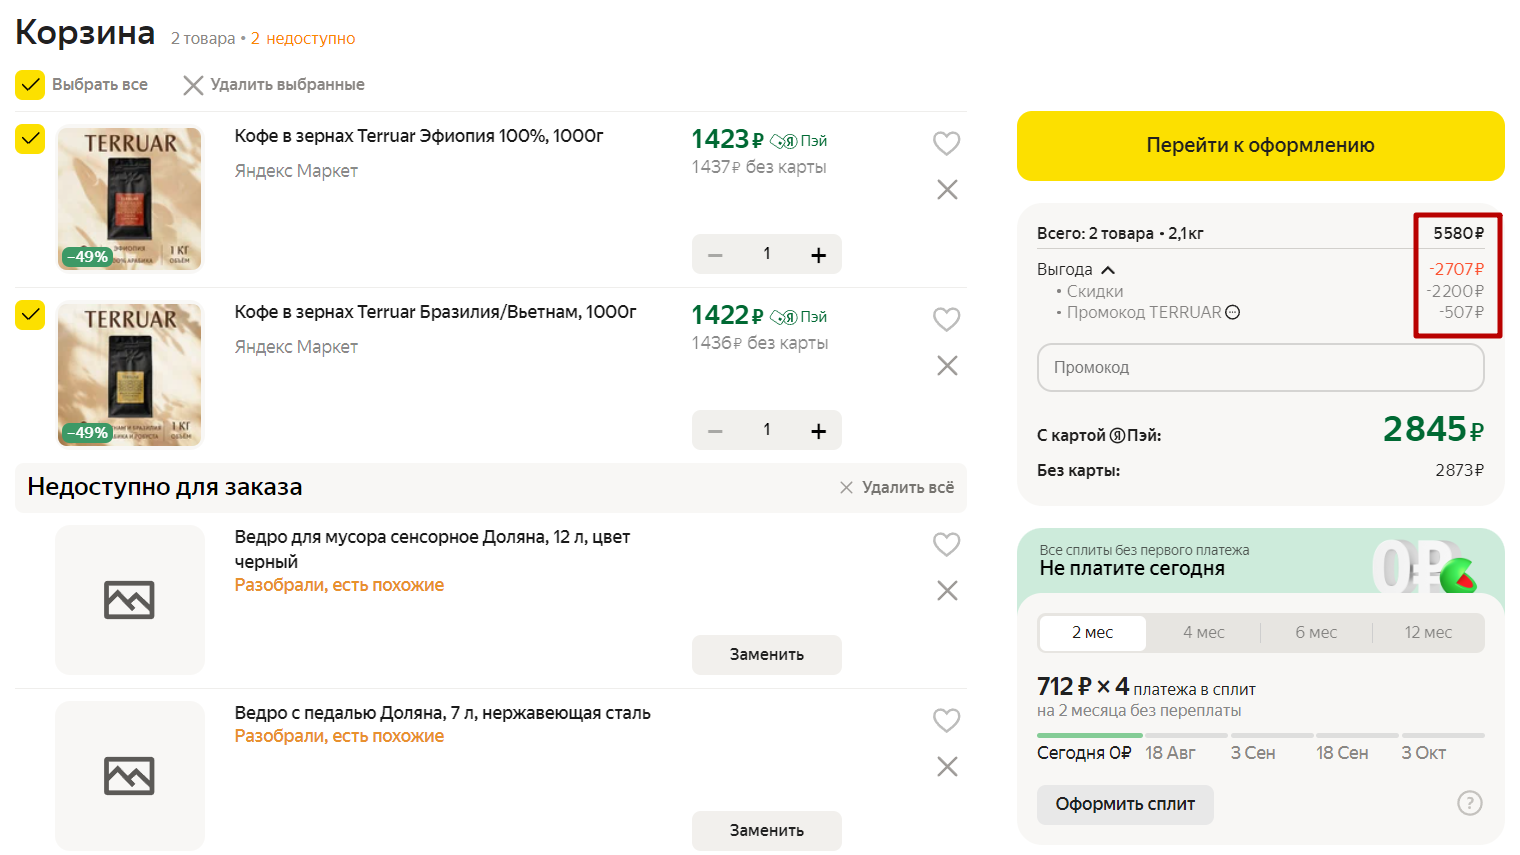Open 'Кофе в зернах Terruar Бразилия/Вьетнам' product link
Screen dimensions: 1520x855
[x=435, y=312]
